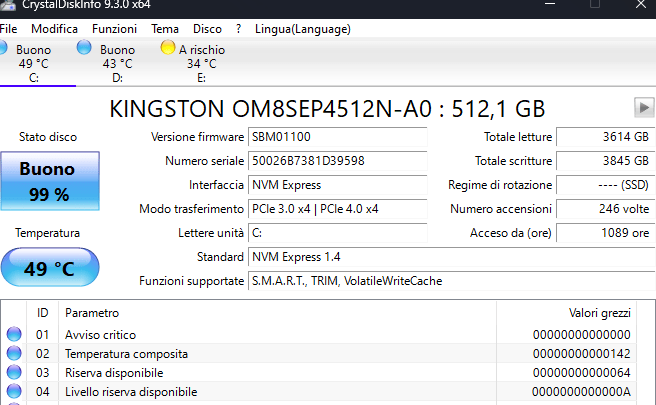Image resolution: width=656 pixels, height=405 pixels.
Task: Open the Tema menu
Action: point(165,29)
